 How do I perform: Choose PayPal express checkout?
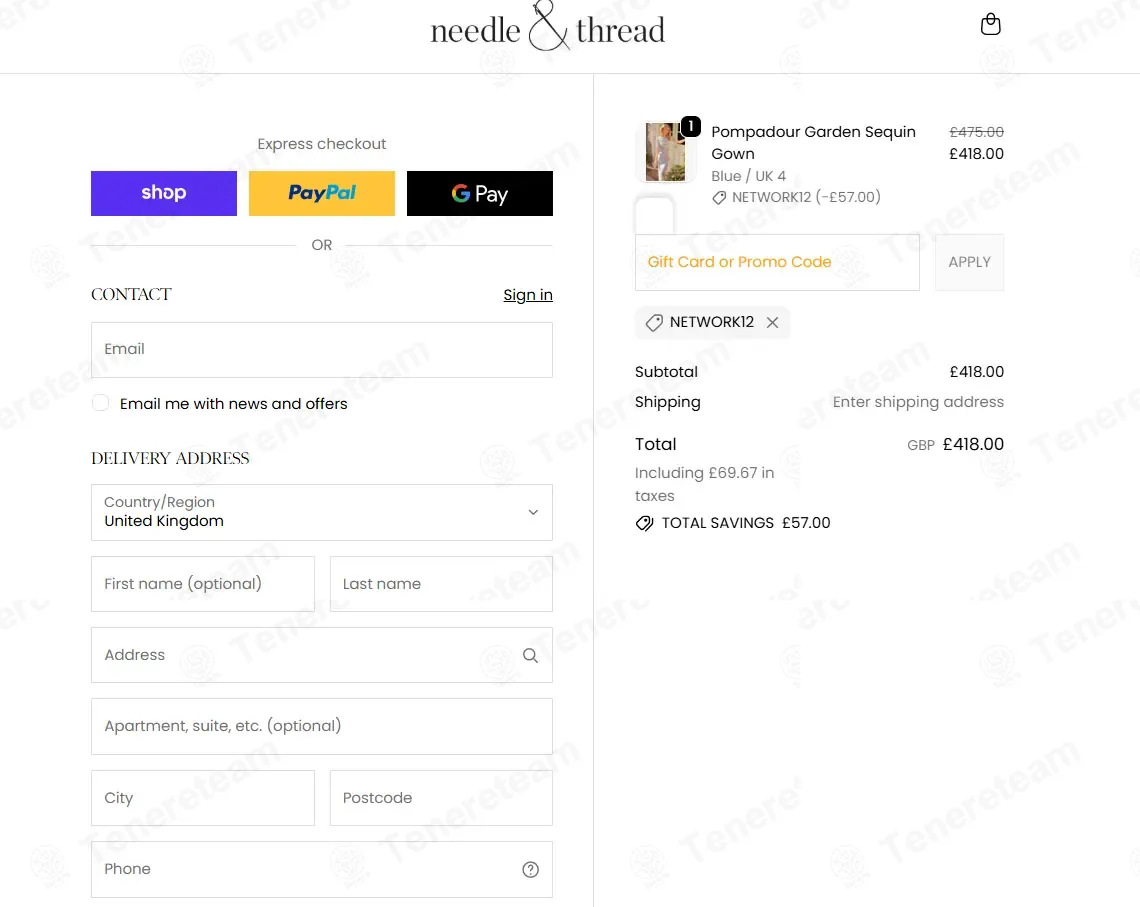[322, 193]
